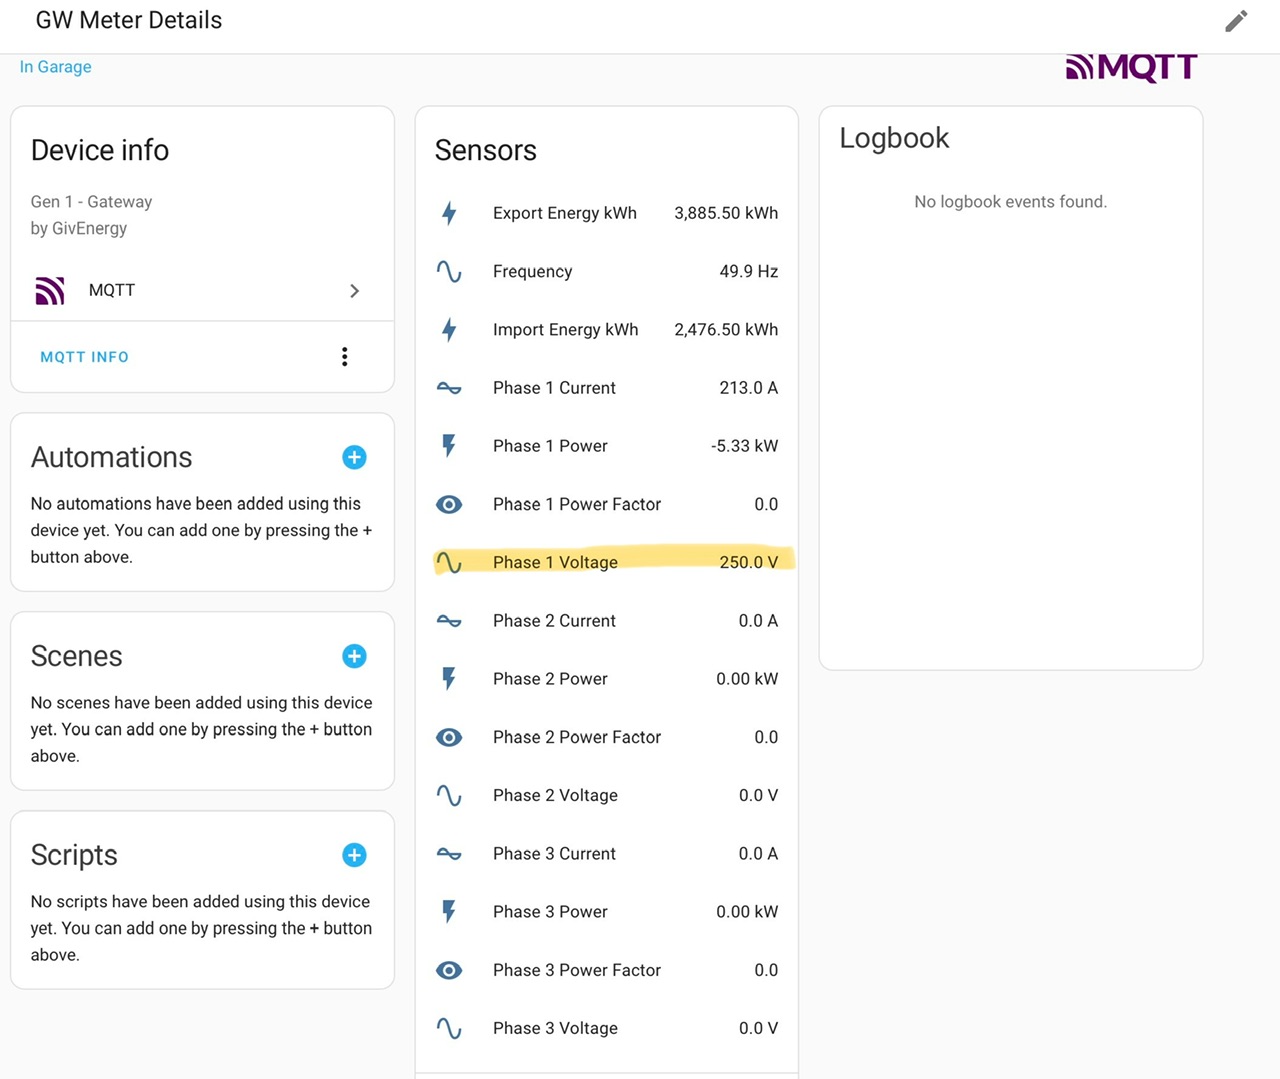Click the 213.0 A current value
This screenshot has height=1079, width=1280.
(x=749, y=388)
